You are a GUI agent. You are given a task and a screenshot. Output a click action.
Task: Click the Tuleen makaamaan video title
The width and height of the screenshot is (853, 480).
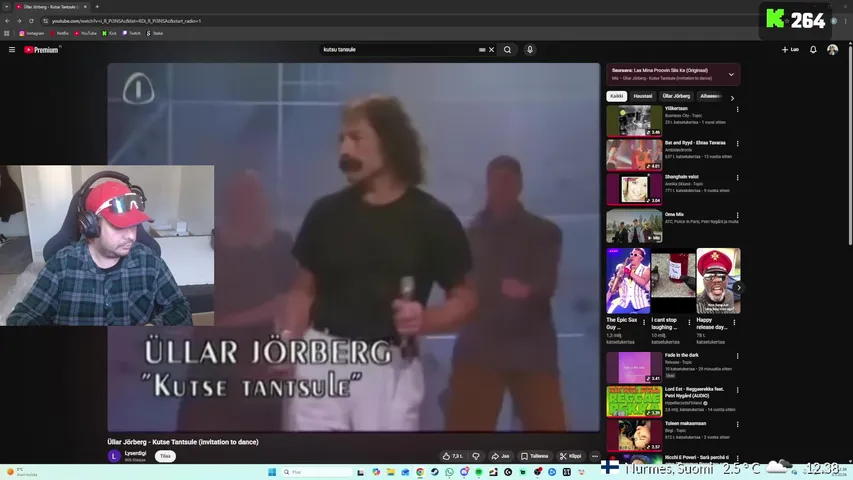(x=685, y=423)
